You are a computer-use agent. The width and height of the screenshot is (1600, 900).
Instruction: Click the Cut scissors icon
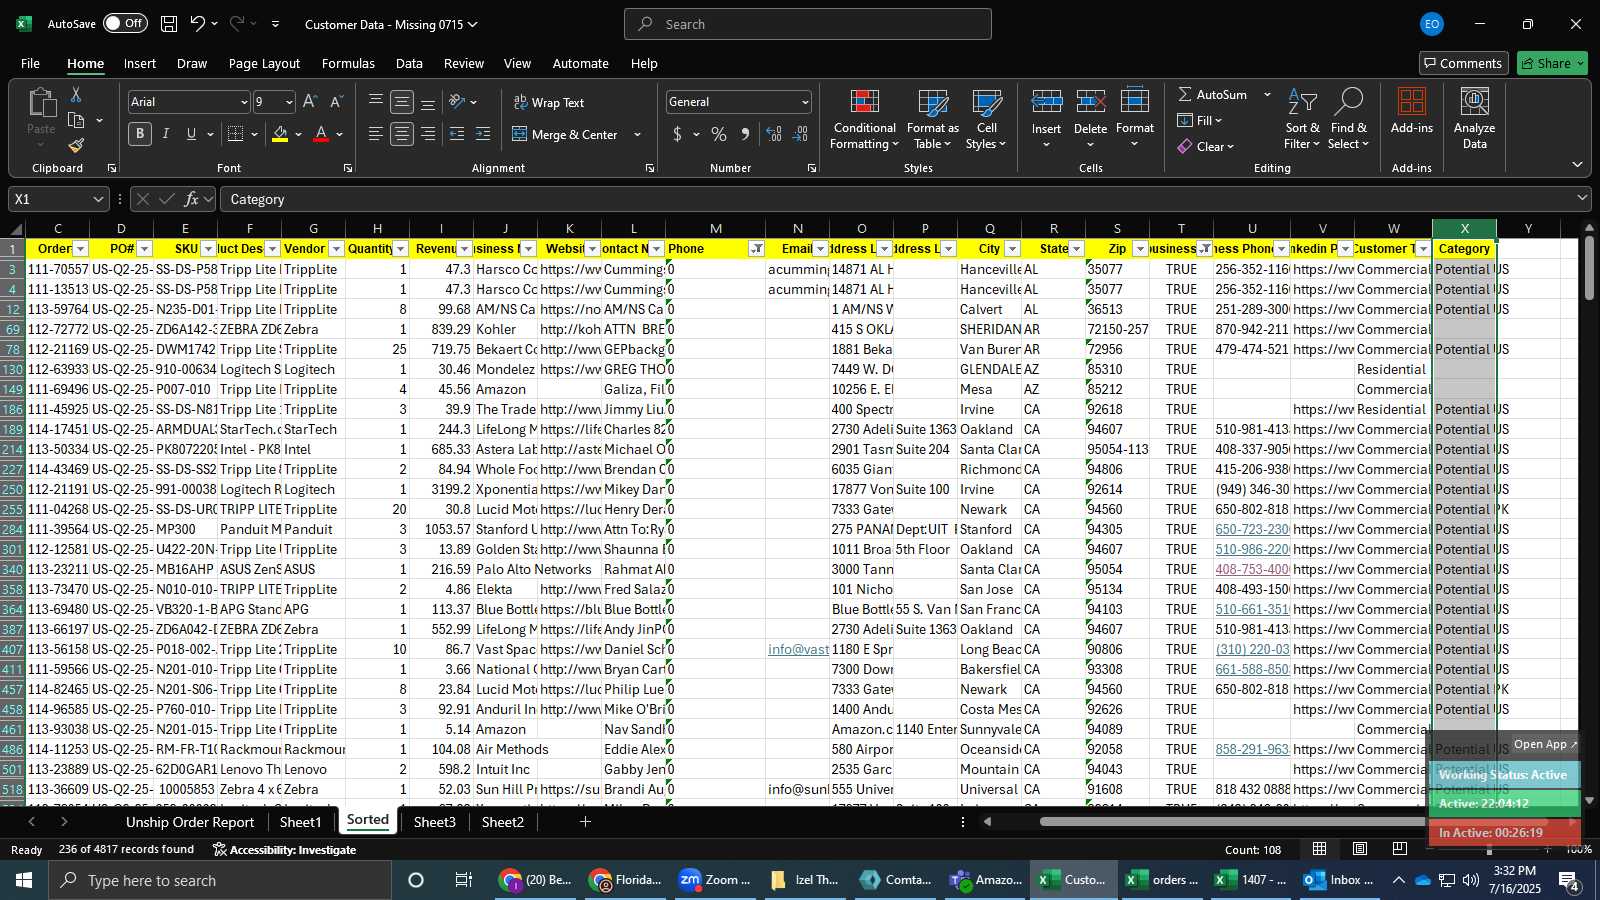76,94
